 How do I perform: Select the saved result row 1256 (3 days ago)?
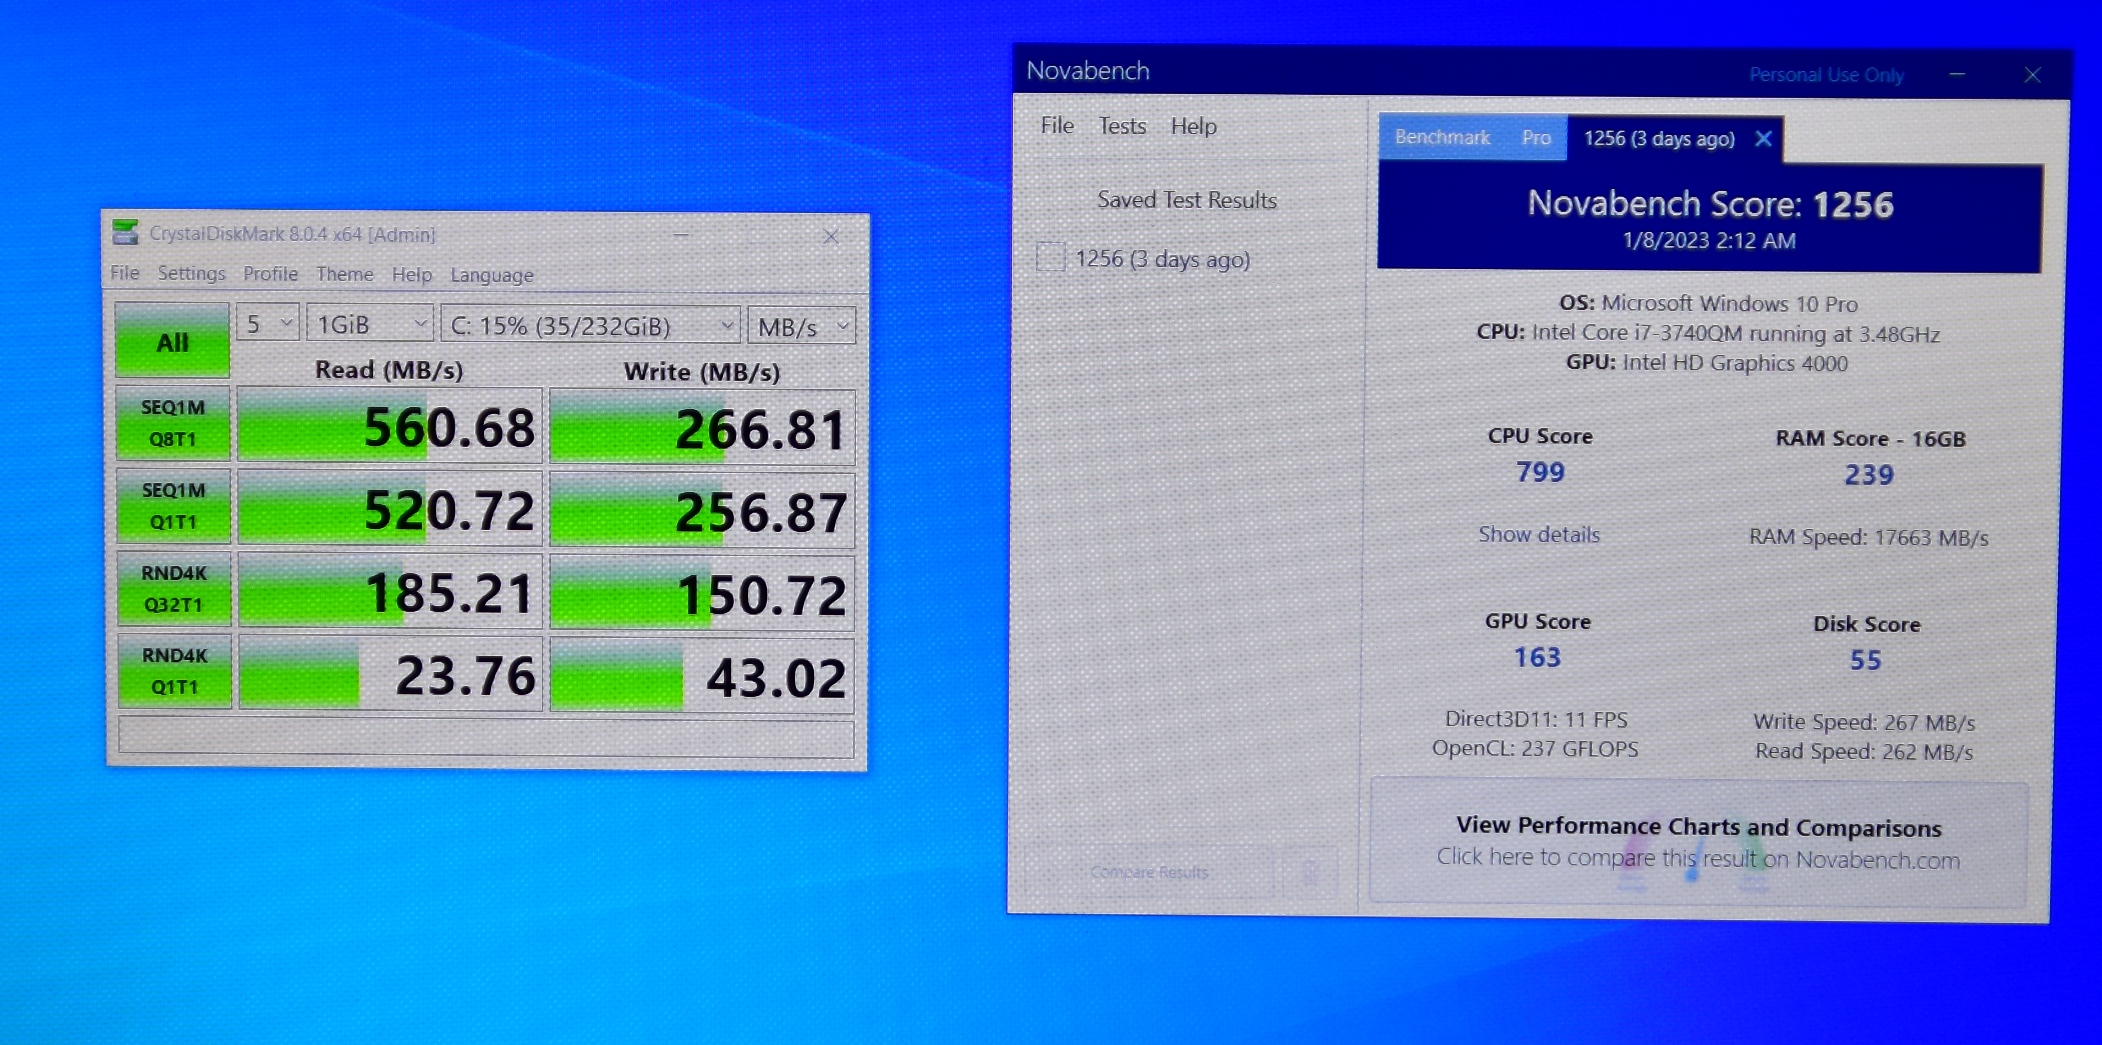point(1162,259)
